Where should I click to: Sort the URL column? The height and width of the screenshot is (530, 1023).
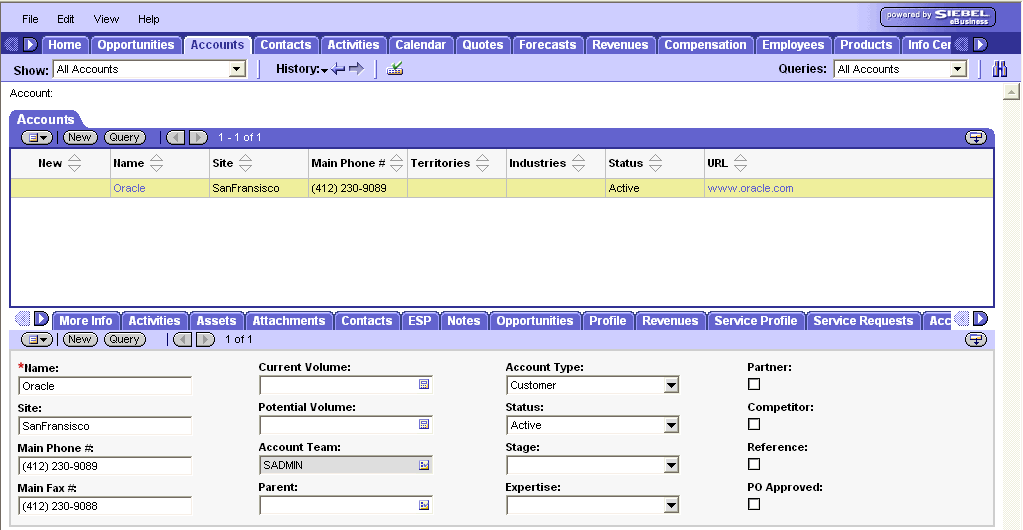(740, 163)
